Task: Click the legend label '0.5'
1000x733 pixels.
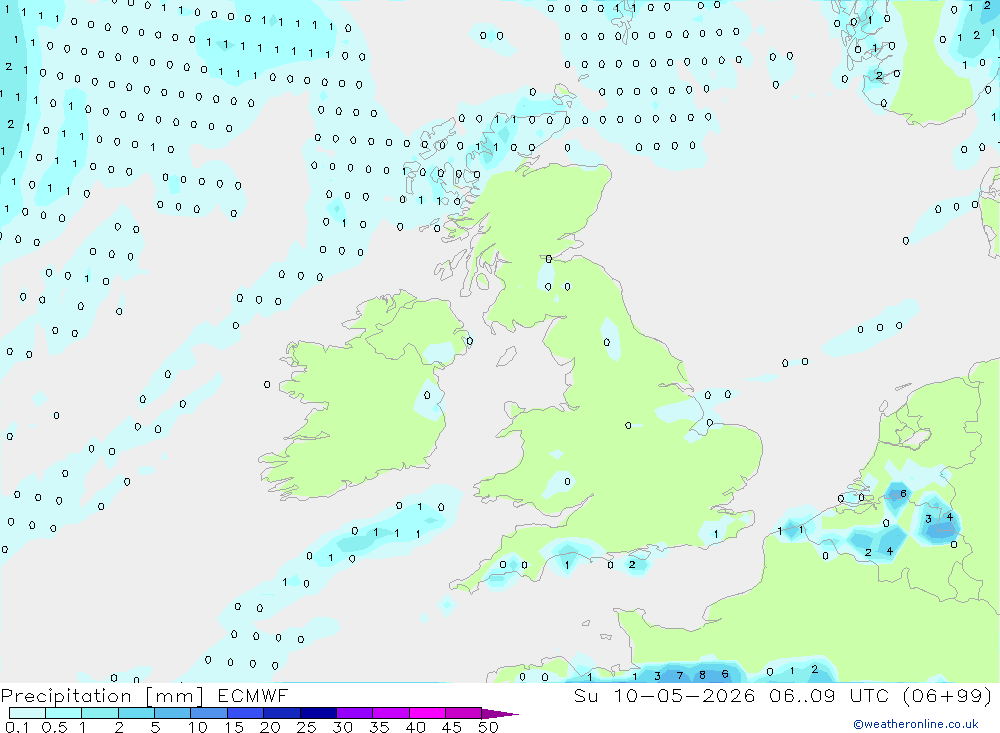Action: (54, 727)
